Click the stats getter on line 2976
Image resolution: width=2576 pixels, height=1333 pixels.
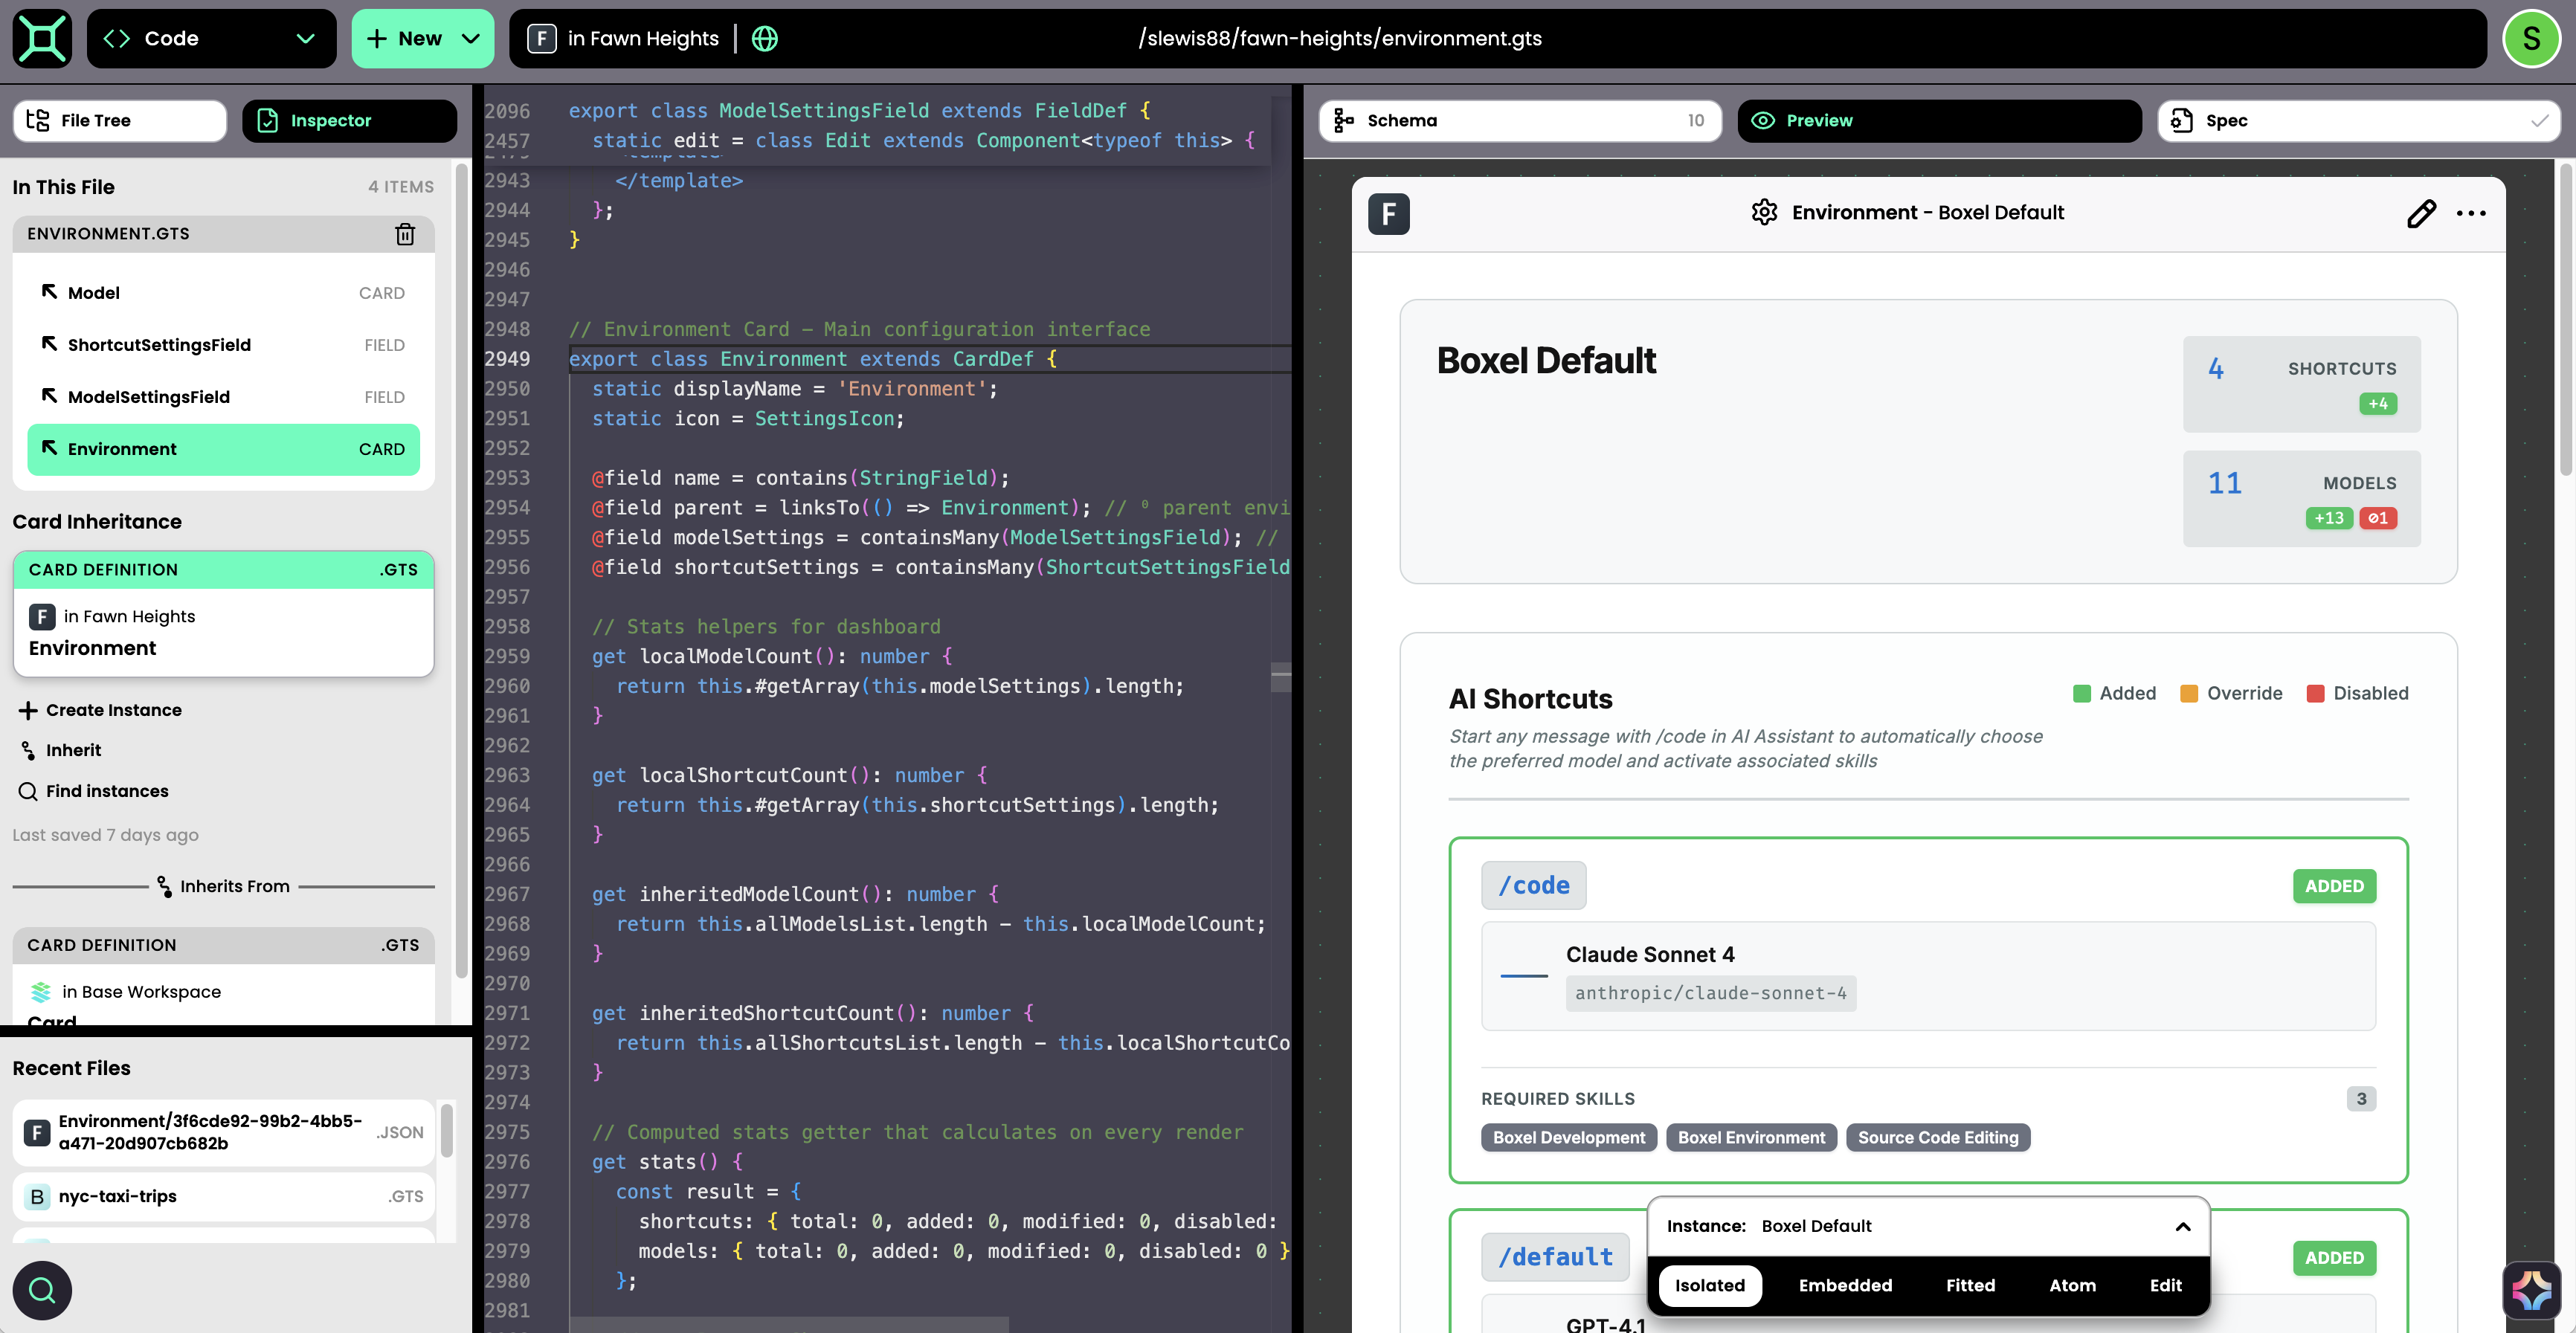[x=668, y=1162]
